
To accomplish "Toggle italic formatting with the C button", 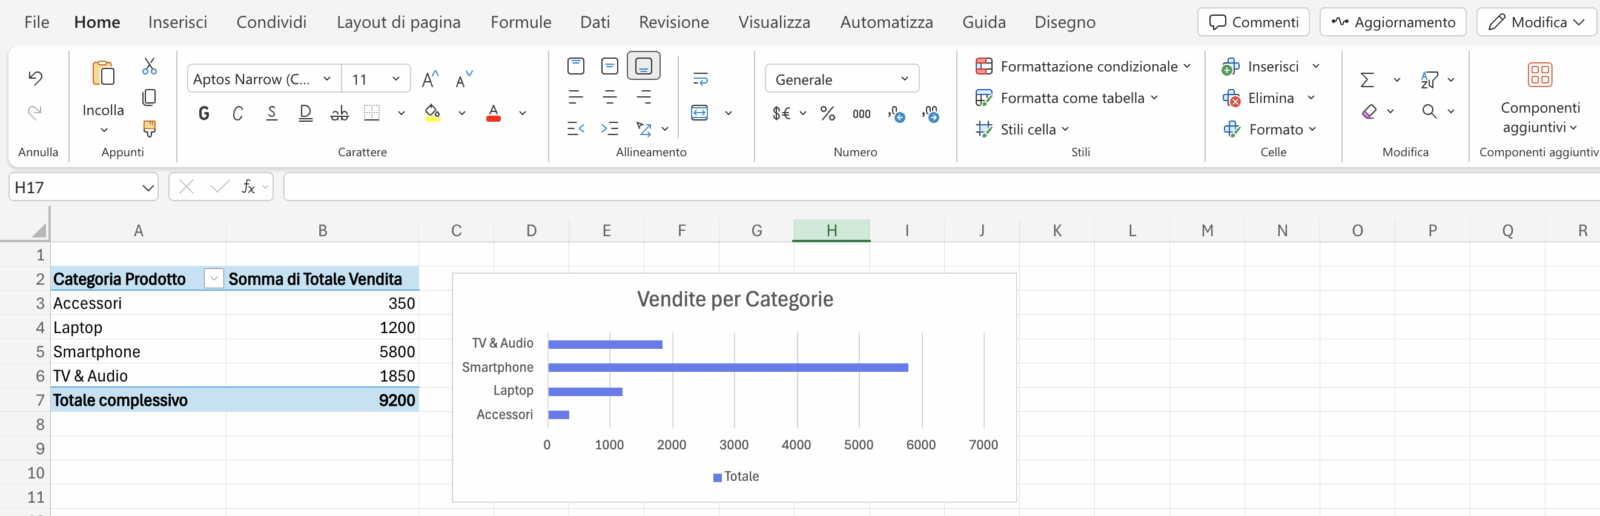I will (x=237, y=114).
